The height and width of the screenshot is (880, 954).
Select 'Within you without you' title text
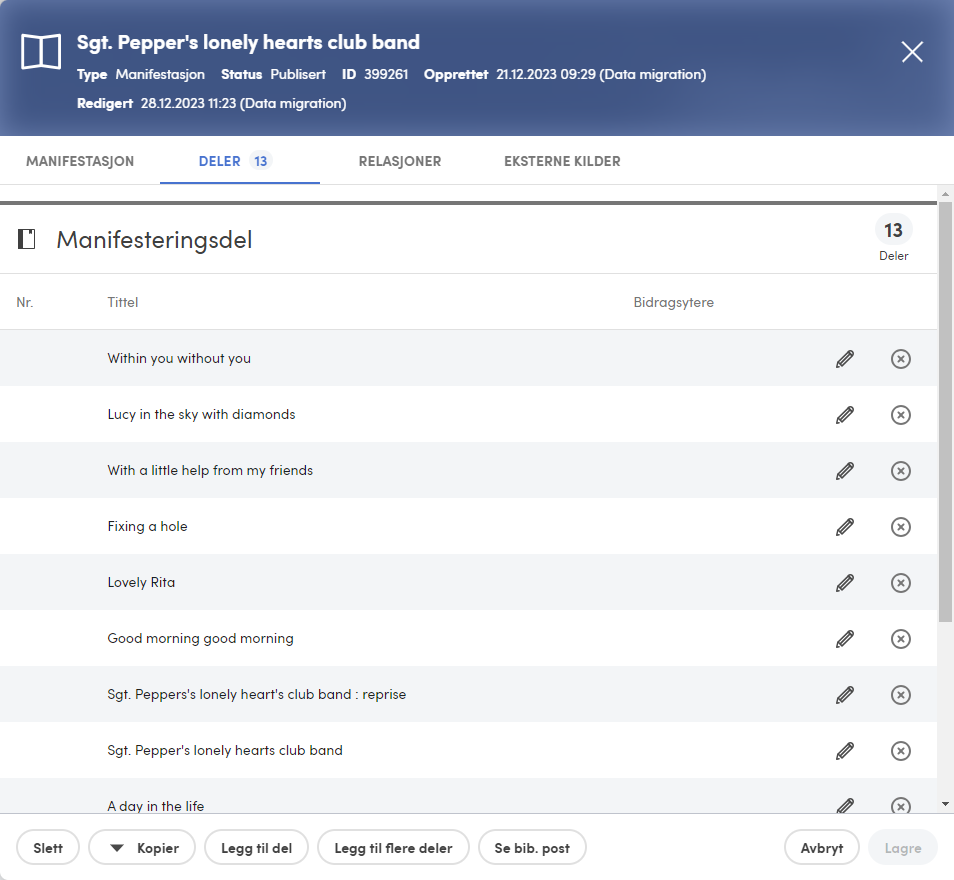pyautogui.click(x=179, y=358)
